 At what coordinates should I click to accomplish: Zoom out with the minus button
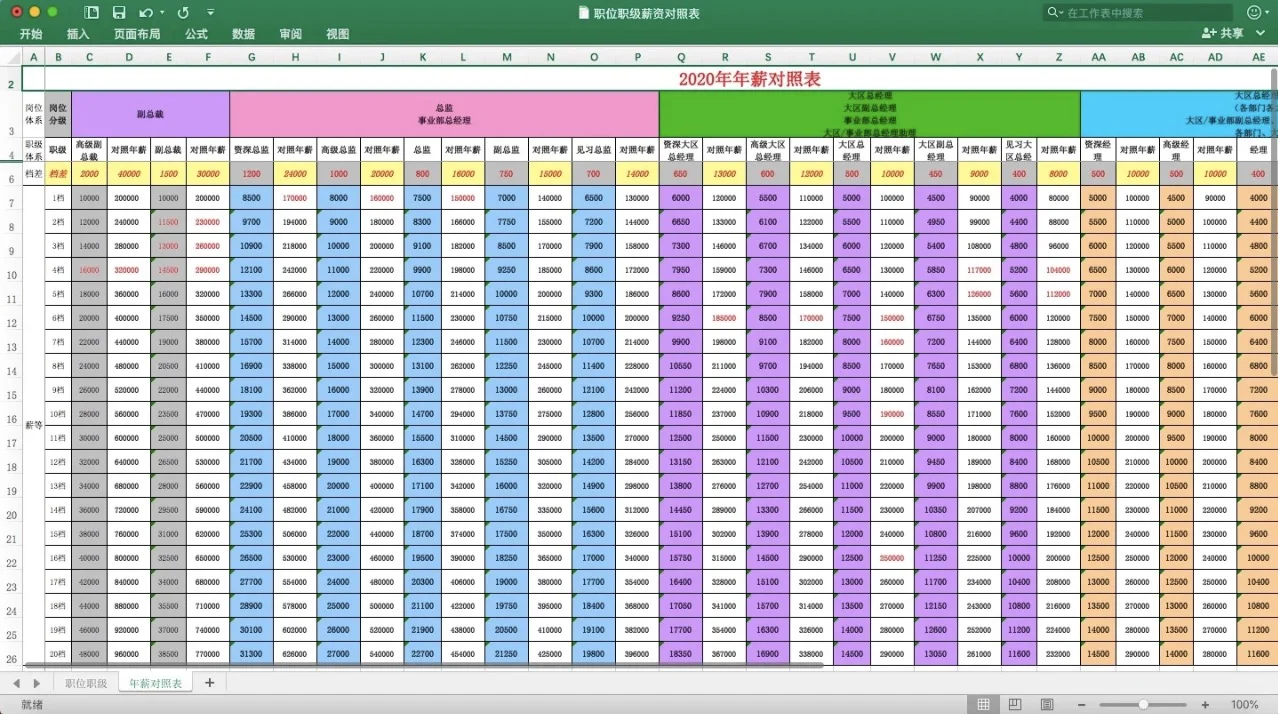1084,704
